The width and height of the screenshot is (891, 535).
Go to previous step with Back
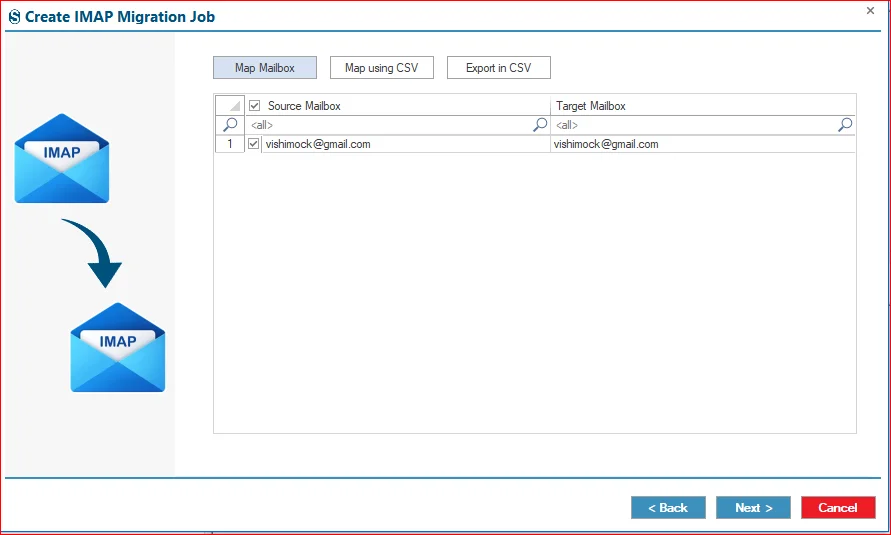(x=668, y=508)
